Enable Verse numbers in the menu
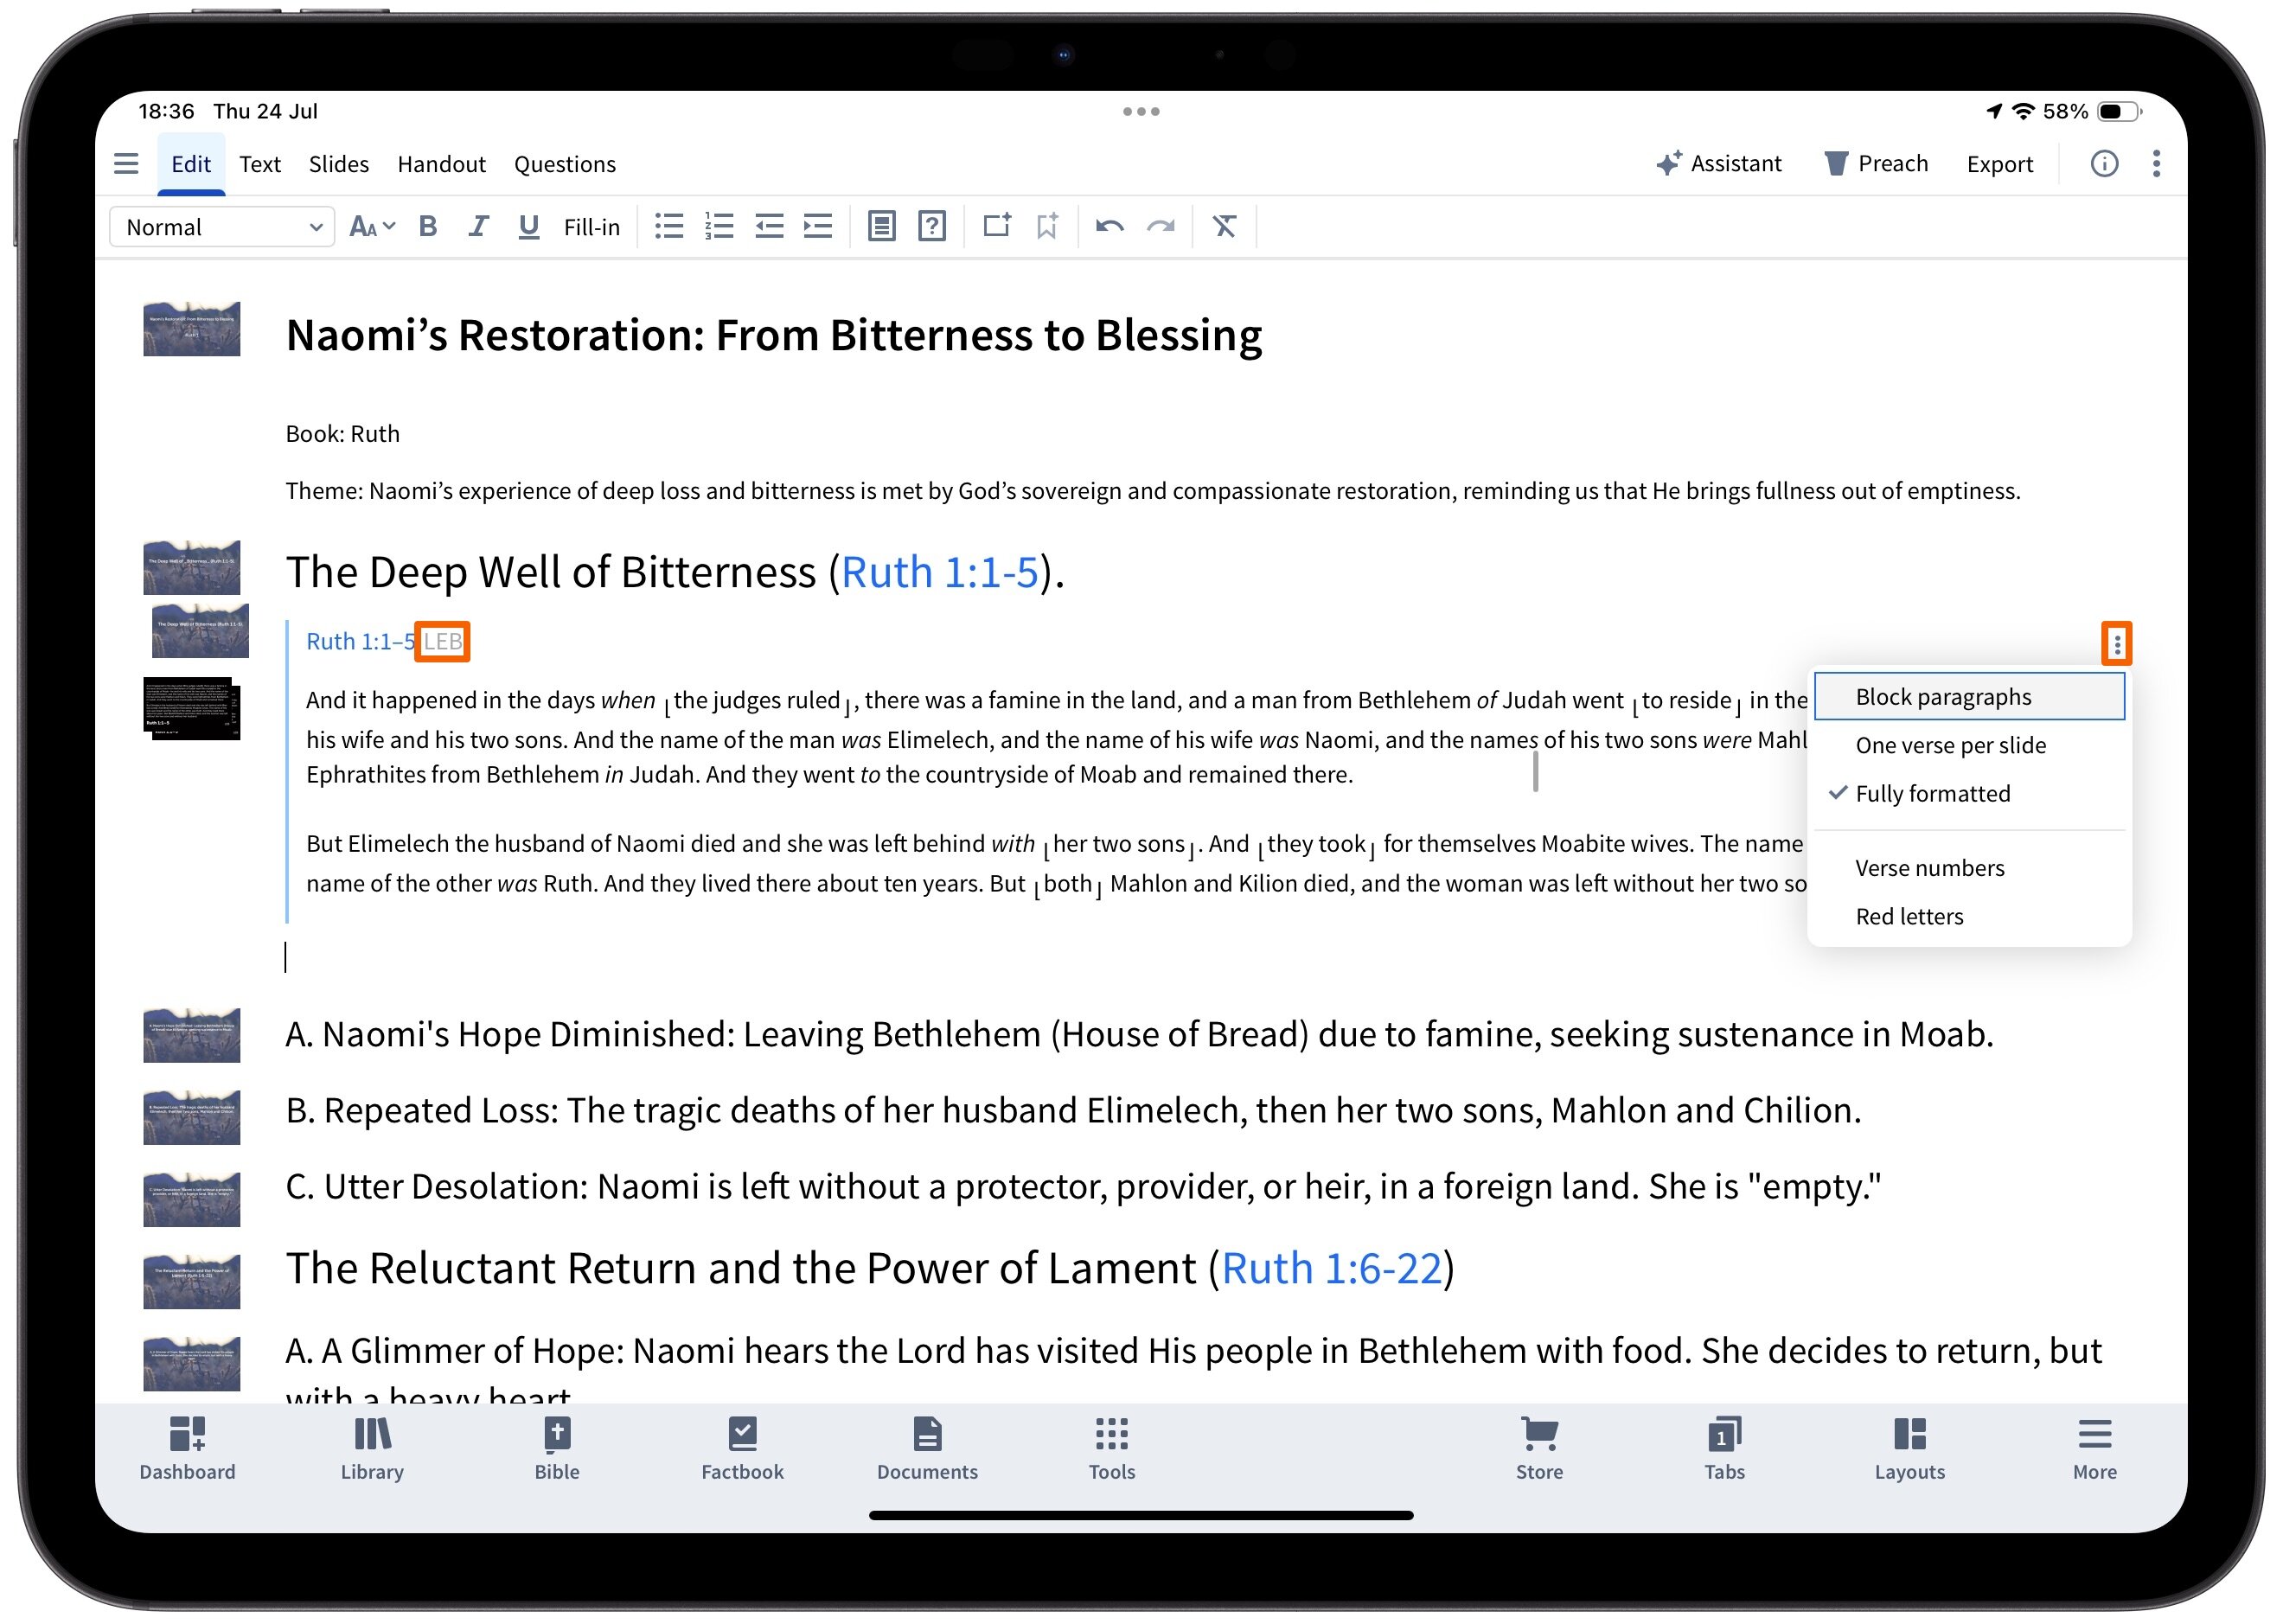Screen dimensions: 2283x1624 1929,868
